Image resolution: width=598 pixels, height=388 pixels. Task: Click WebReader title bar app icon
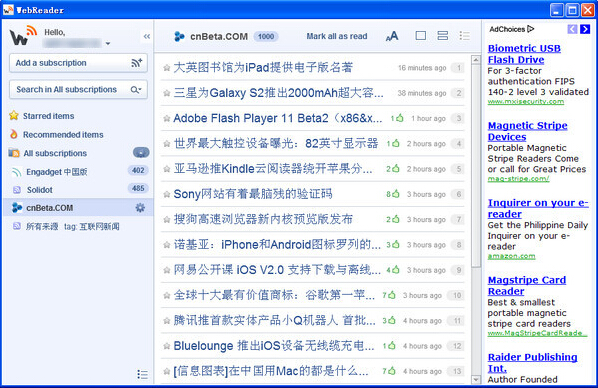click(x=8, y=10)
